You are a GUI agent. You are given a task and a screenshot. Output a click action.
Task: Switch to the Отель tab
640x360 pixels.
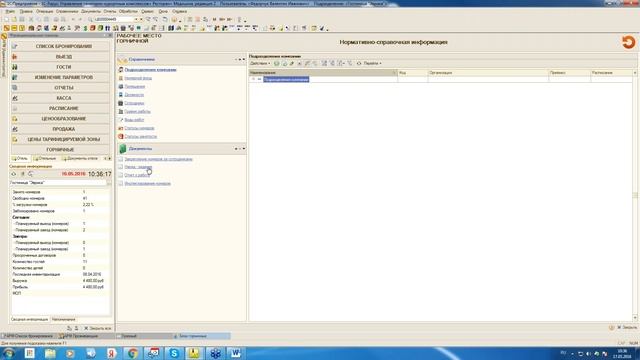pos(20,158)
